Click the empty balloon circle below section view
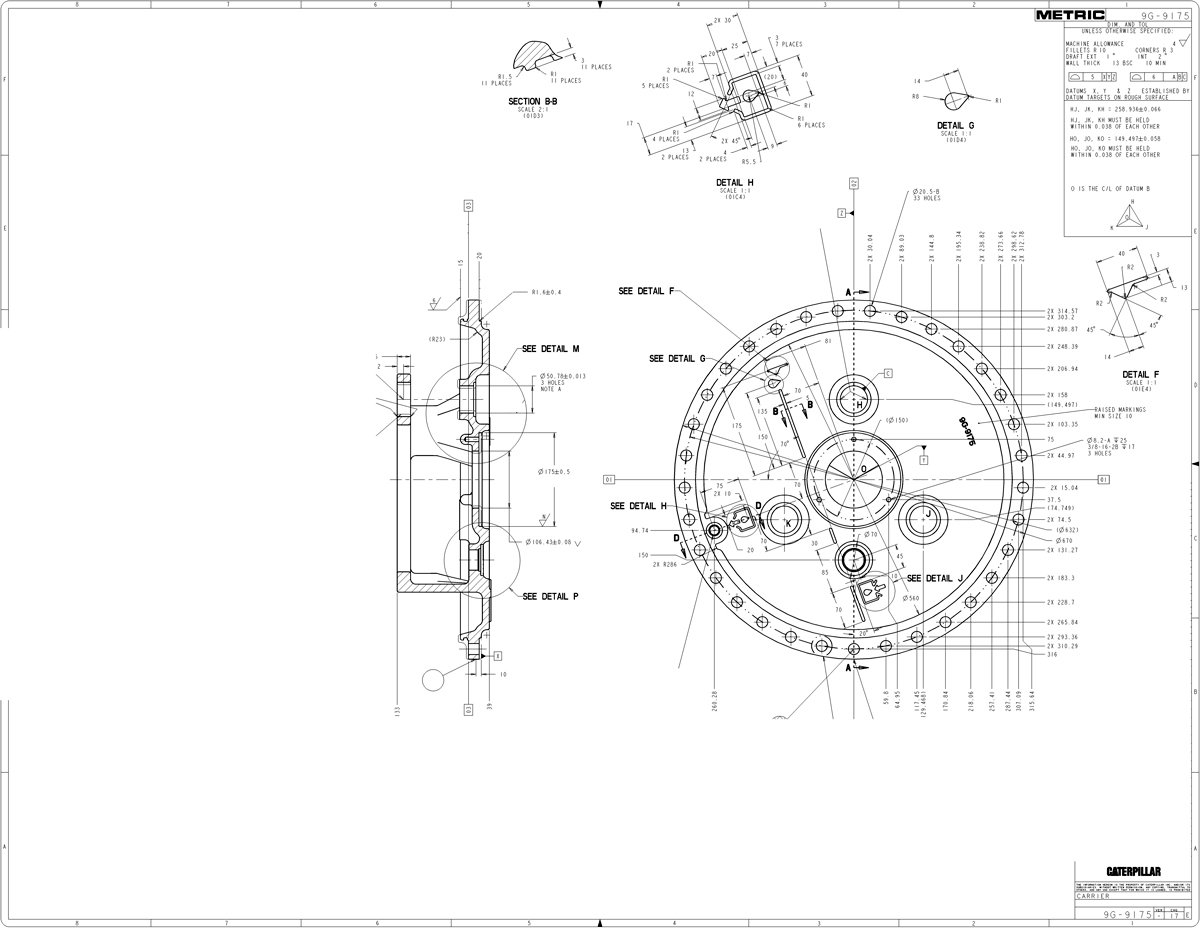 point(435,679)
